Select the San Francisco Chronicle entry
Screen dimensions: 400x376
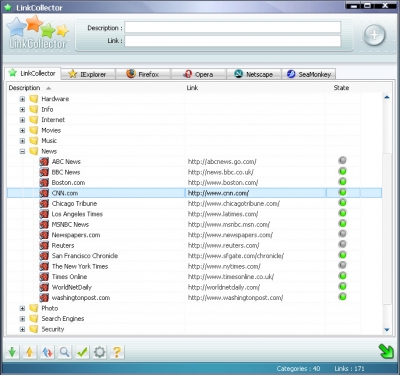point(85,256)
